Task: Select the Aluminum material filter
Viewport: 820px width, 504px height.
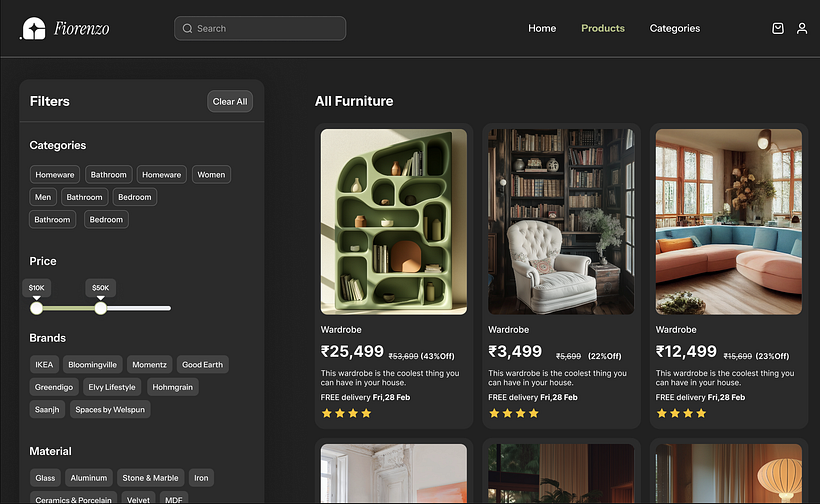Action: [x=88, y=478]
